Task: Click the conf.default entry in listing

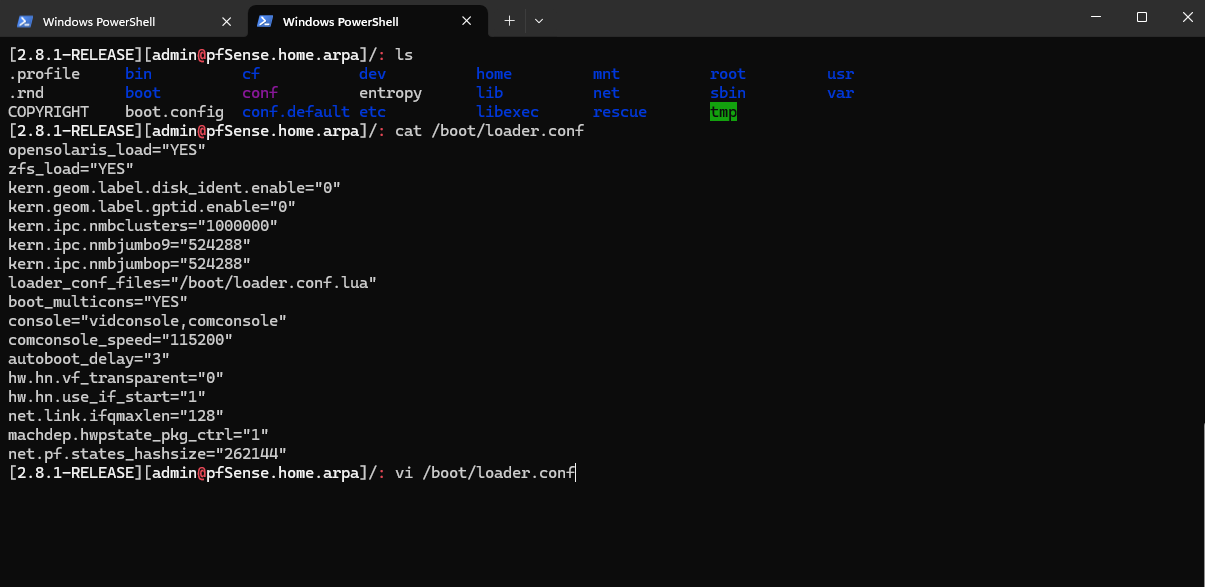Action: (296, 112)
